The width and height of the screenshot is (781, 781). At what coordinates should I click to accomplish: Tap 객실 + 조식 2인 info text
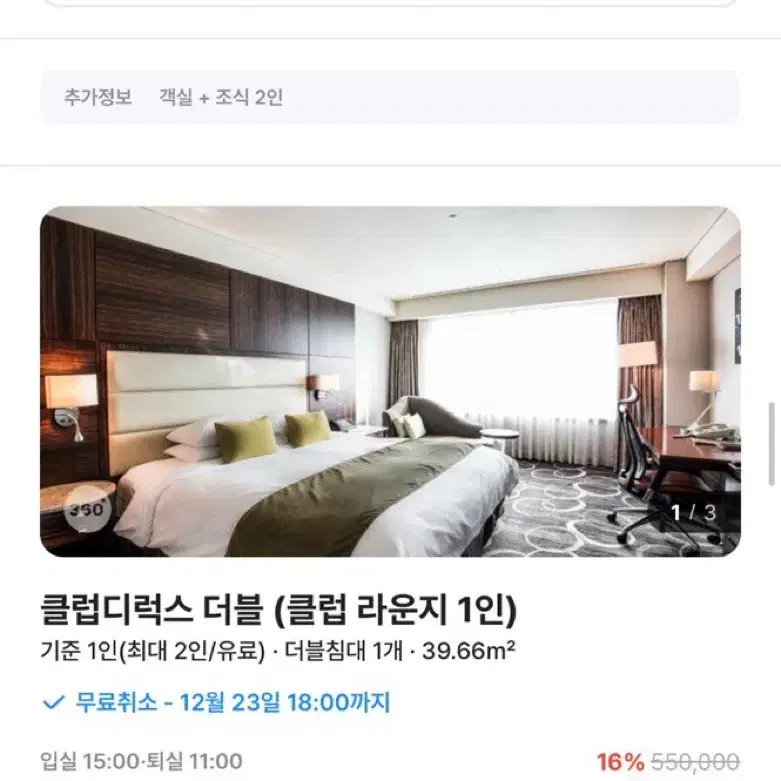pyautogui.click(x=221, y=97)
